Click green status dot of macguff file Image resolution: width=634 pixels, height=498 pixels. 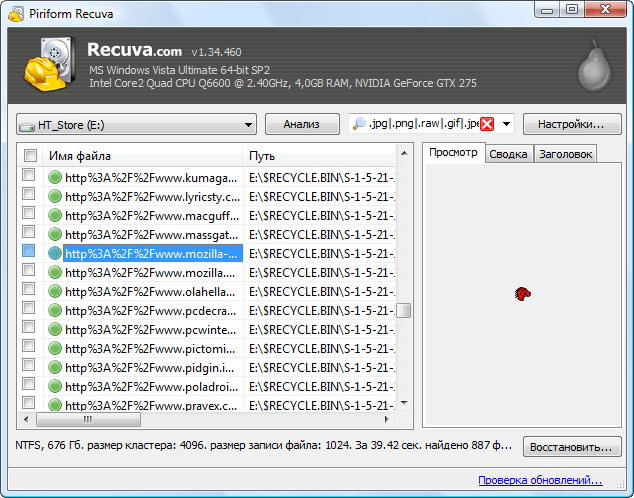pos(55,215)
